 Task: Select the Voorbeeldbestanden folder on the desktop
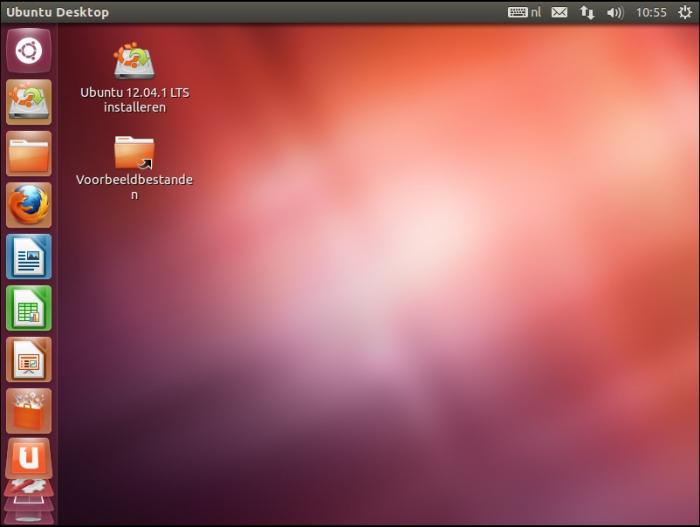click(x=134, y=152)
